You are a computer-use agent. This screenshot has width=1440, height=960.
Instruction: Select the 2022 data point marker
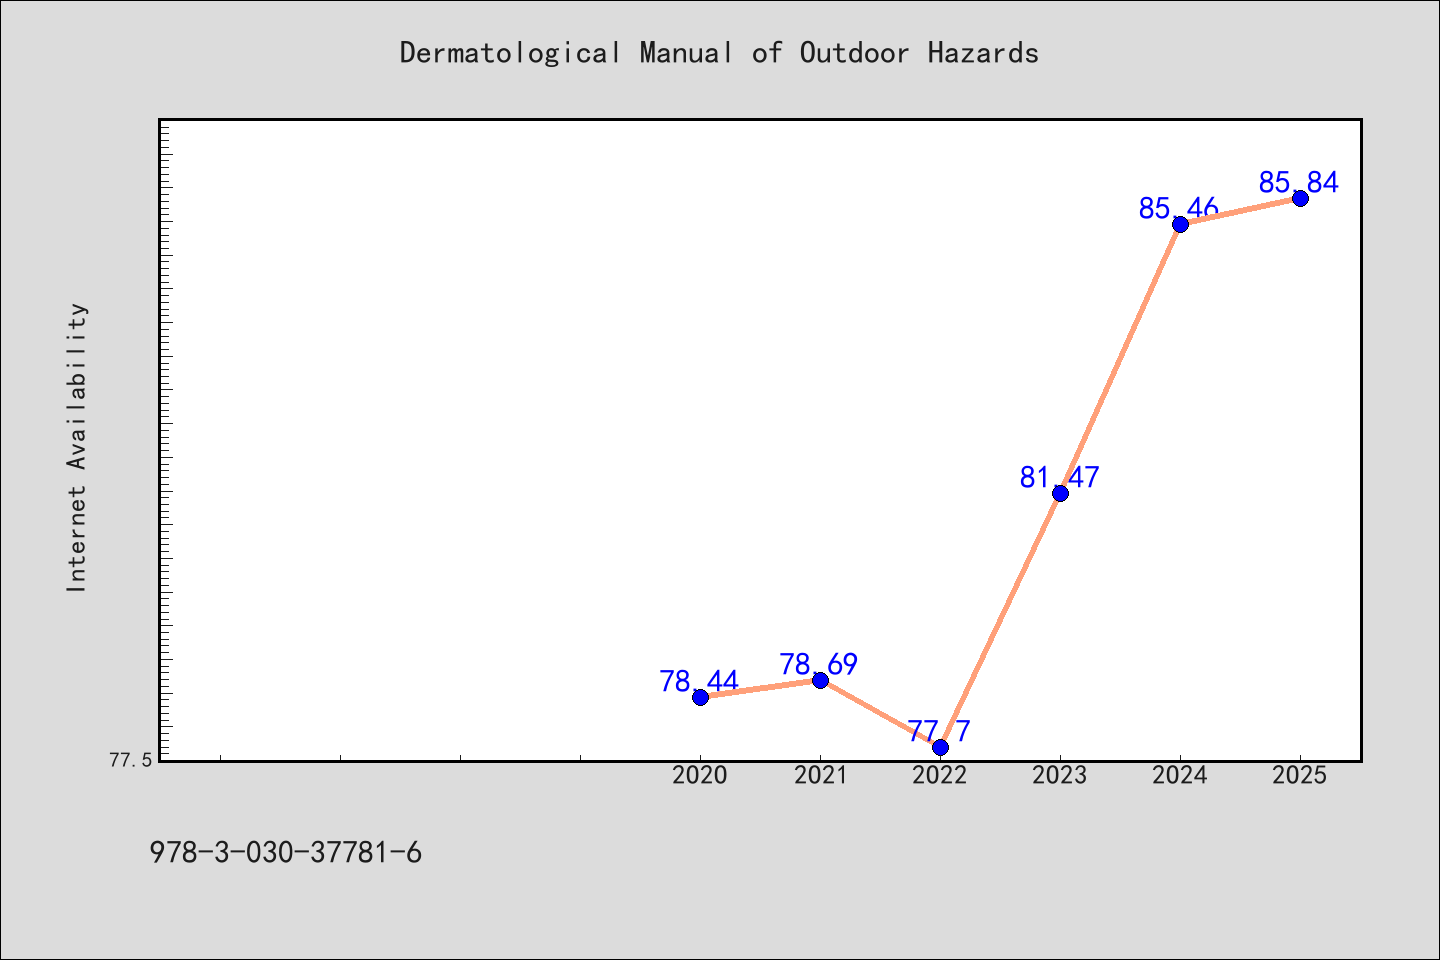coord(940,747)
